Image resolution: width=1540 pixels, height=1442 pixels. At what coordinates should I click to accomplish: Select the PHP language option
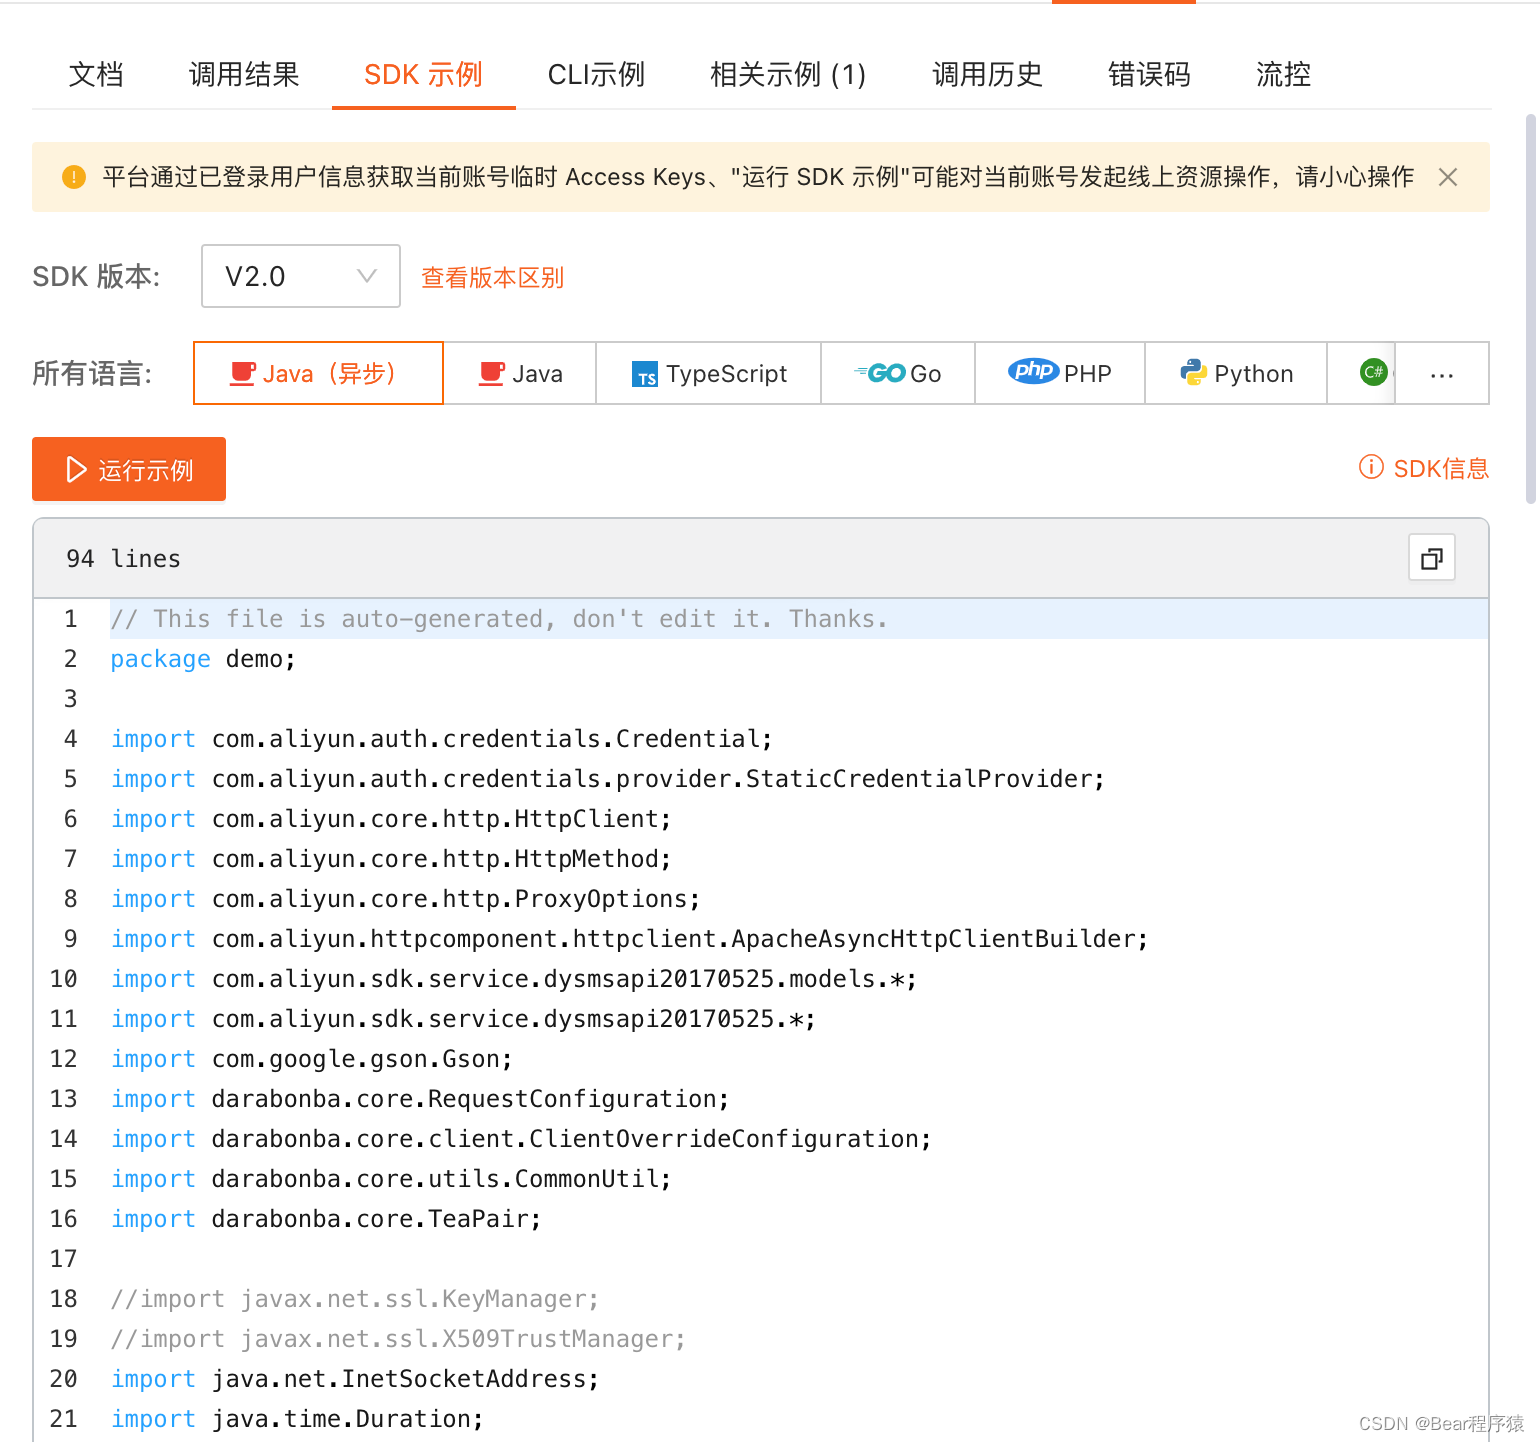point(1059,373)
